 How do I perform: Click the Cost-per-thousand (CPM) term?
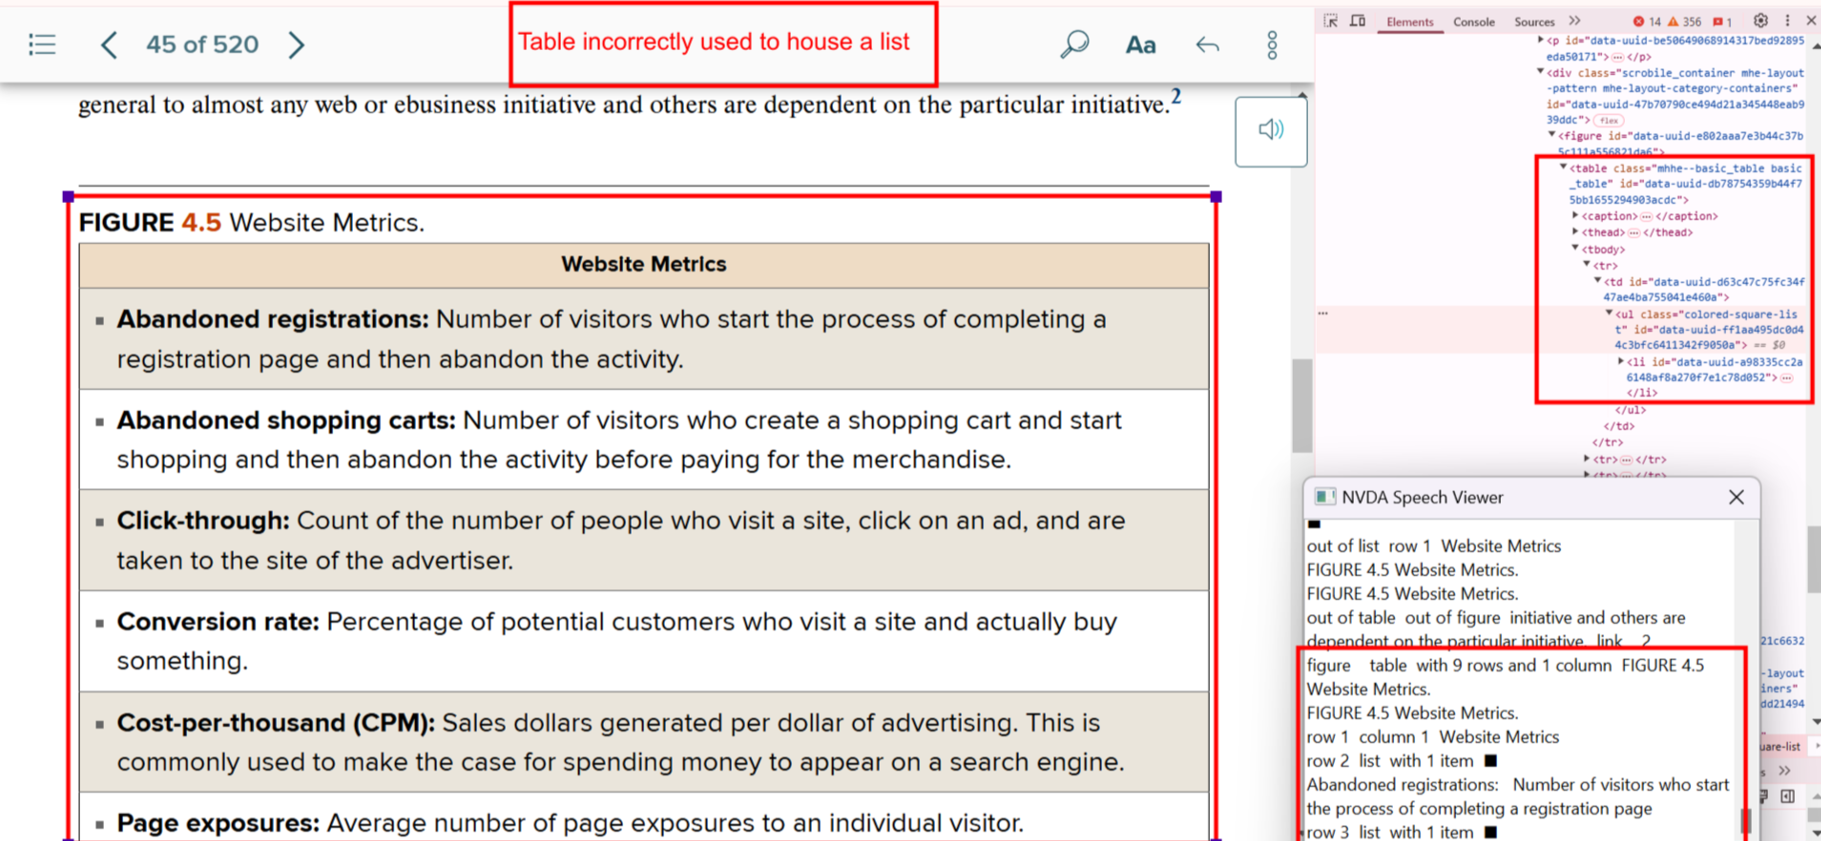[276, 723]
